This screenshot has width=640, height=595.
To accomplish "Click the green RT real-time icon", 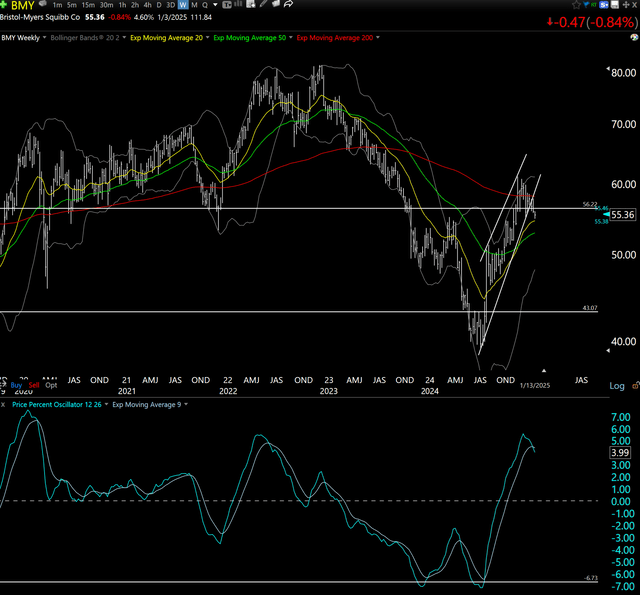I will [594, 4].
